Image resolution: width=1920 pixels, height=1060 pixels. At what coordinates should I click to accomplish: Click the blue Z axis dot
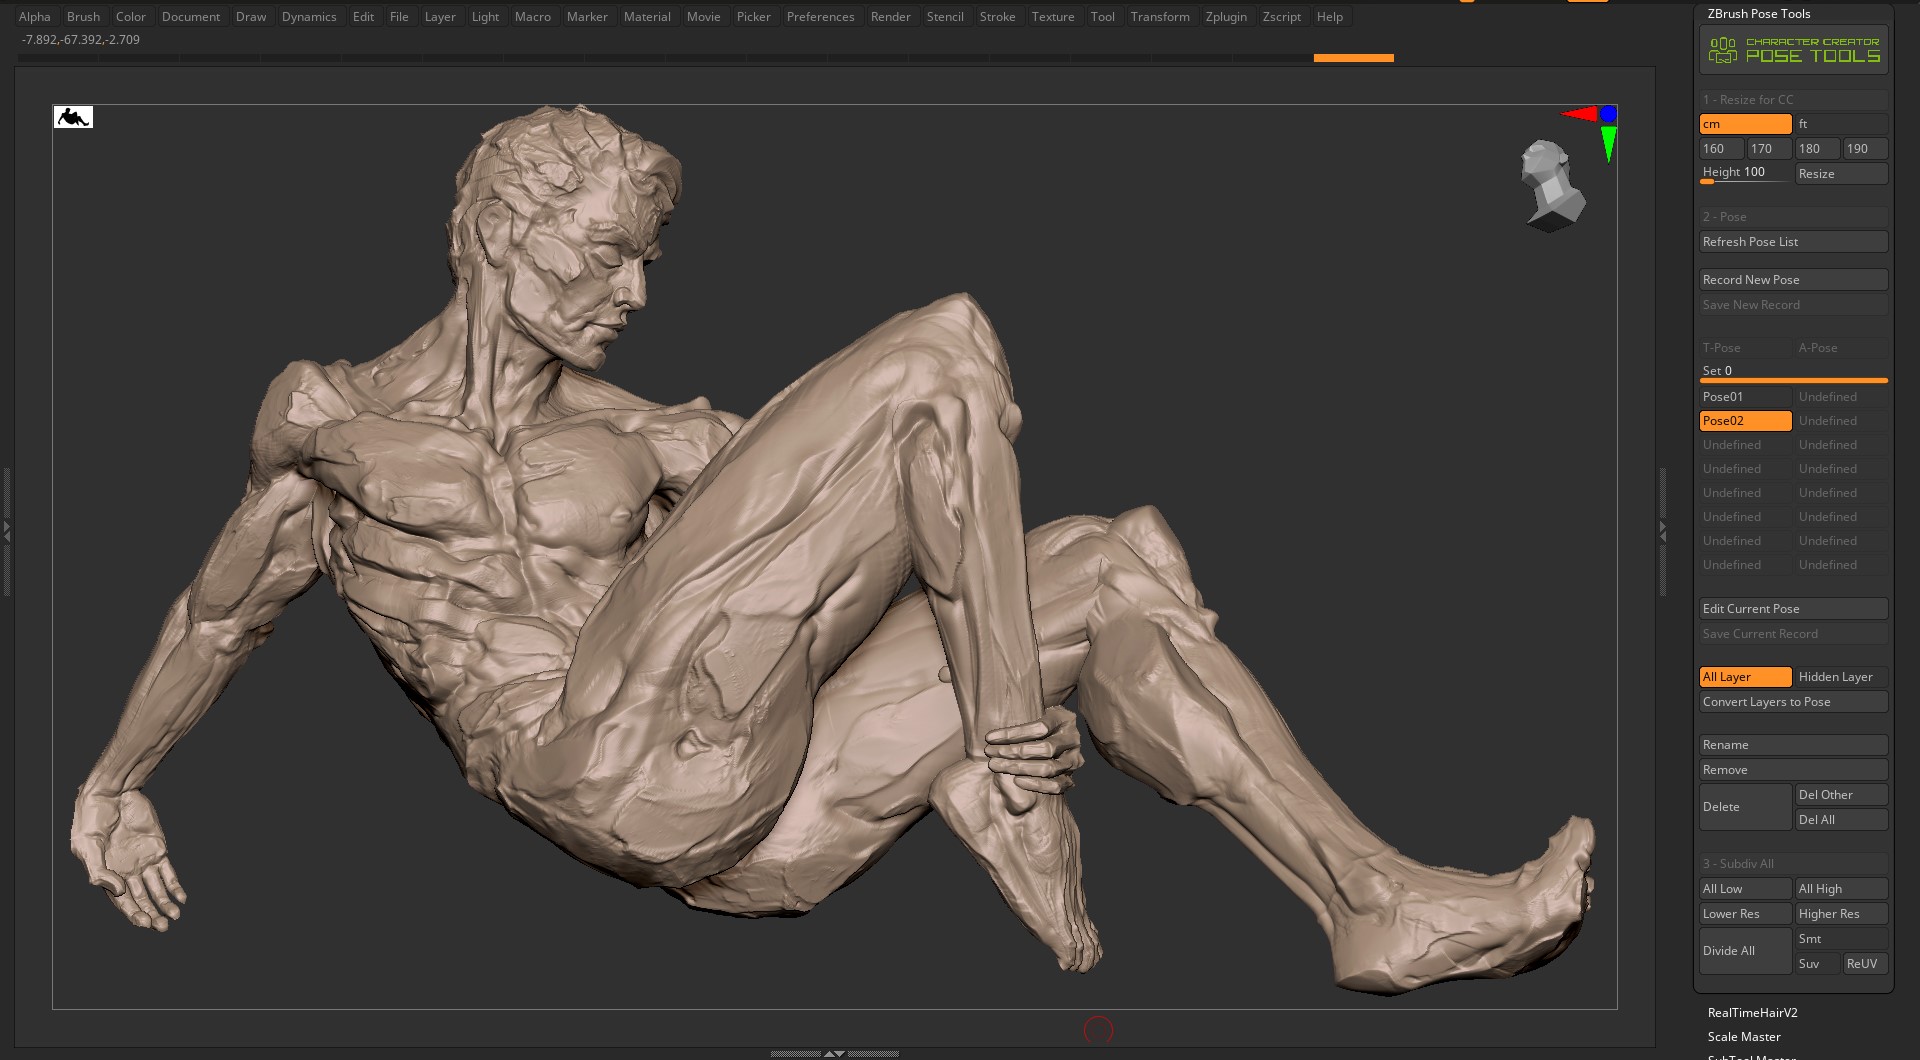pyautogui.click(x=1608, y=114)
